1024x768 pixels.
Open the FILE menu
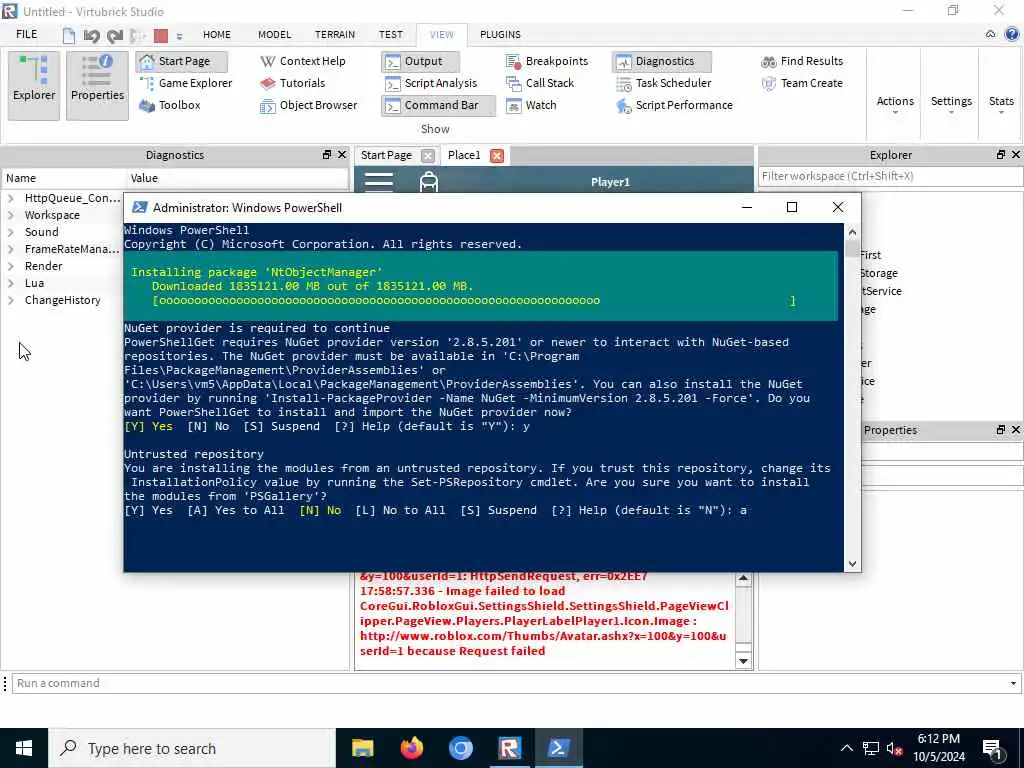26,35
